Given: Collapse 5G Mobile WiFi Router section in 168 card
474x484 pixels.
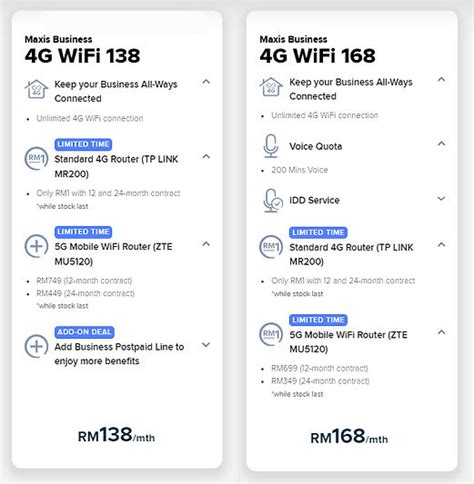Looking at the screenshot, I should (441, 332).
